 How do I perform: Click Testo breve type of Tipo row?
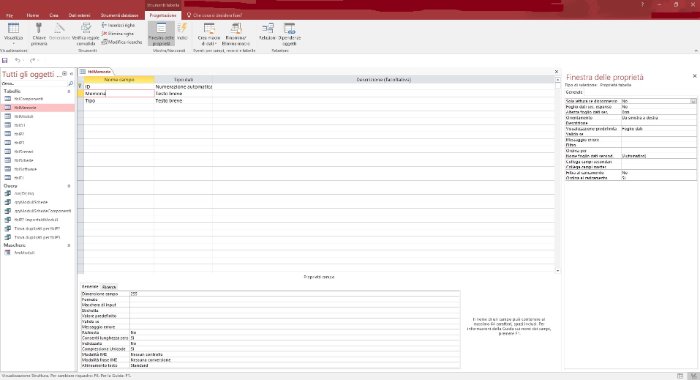click(x=183, y=101)
